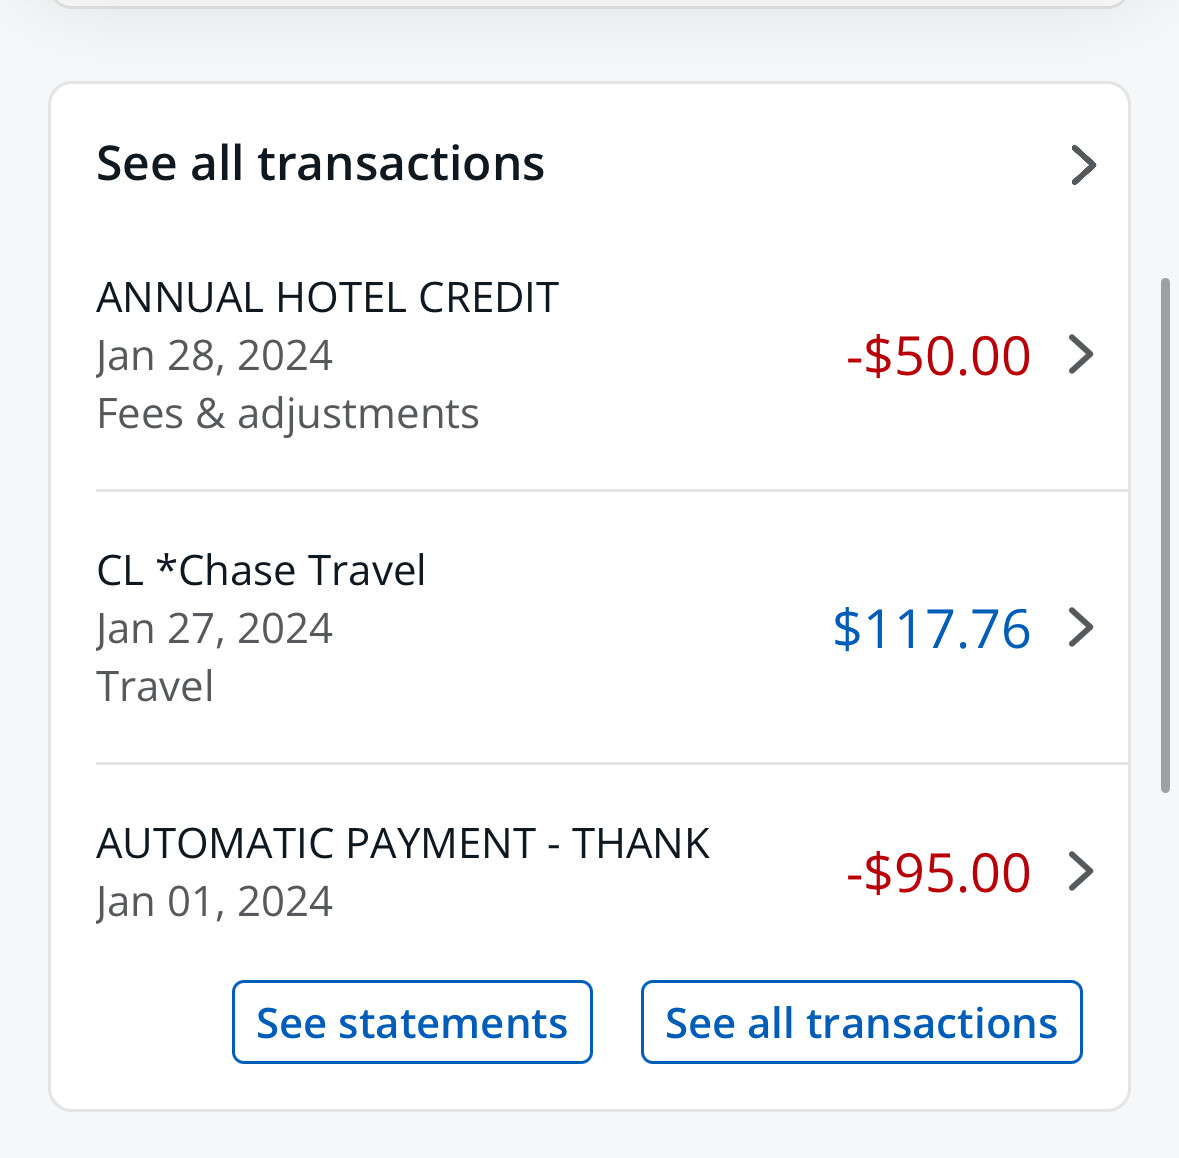Open the Annual Hotel Credit arrow
This screenshot has height=1158, width=1179.
pos(1081,355)
